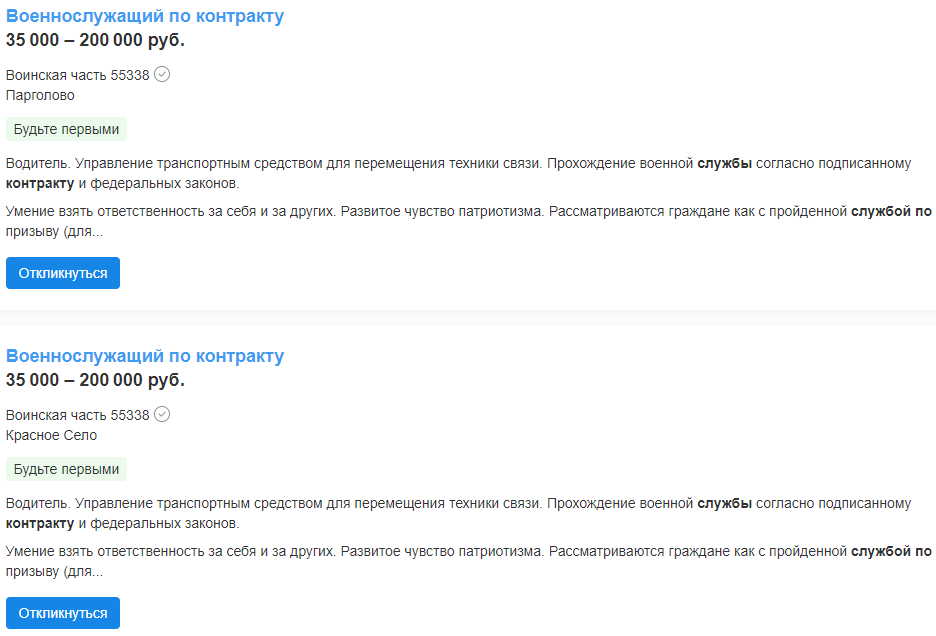The height and width of the screenshot is (636, 936).
Task: Select the salary text on the second vacancy card
Action: (95, 380)
